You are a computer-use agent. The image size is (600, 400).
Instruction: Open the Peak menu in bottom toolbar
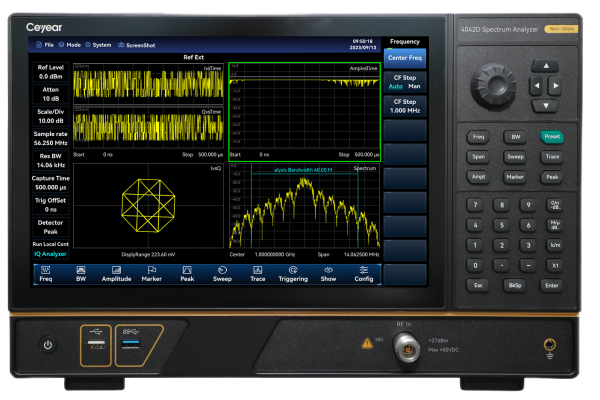coord(187,275)
